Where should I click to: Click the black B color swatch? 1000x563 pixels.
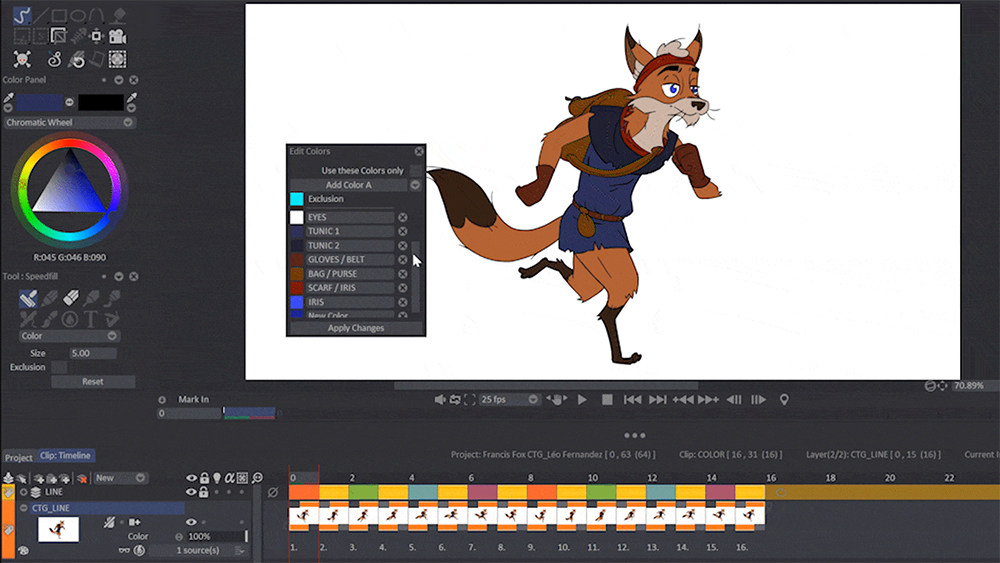[101, 102]
